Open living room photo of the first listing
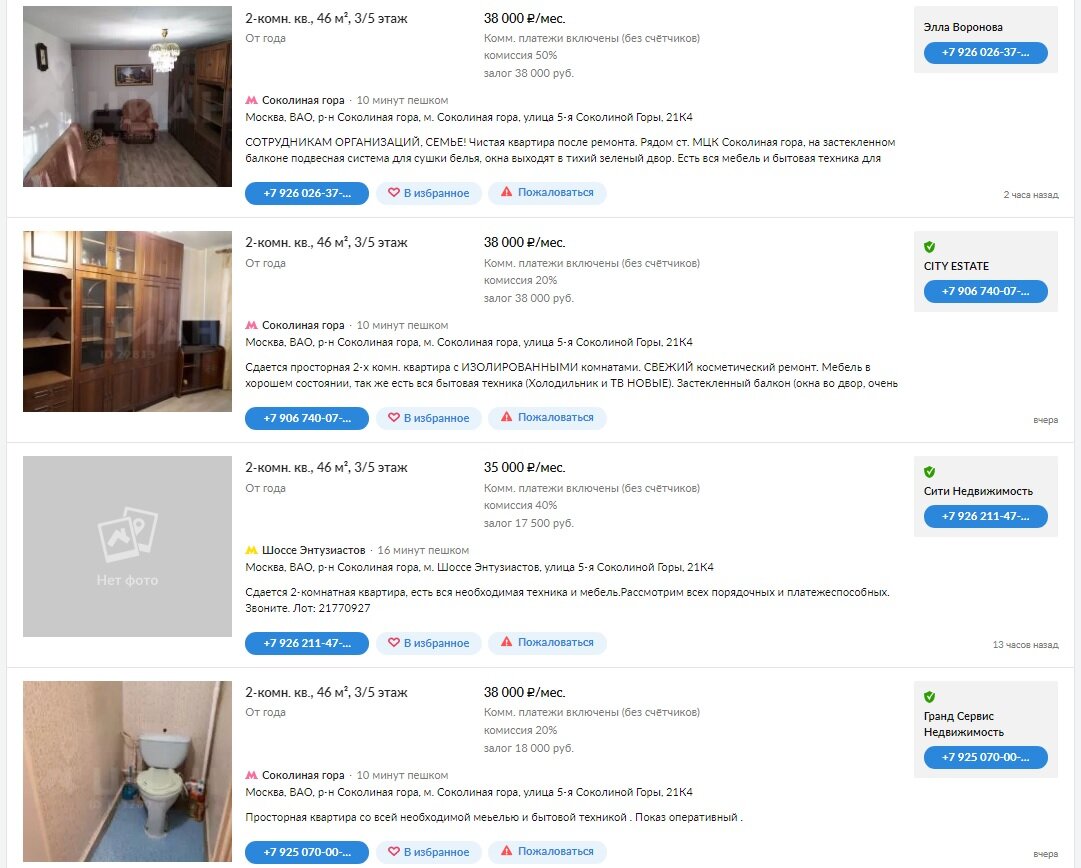 [x=128, y=97]
